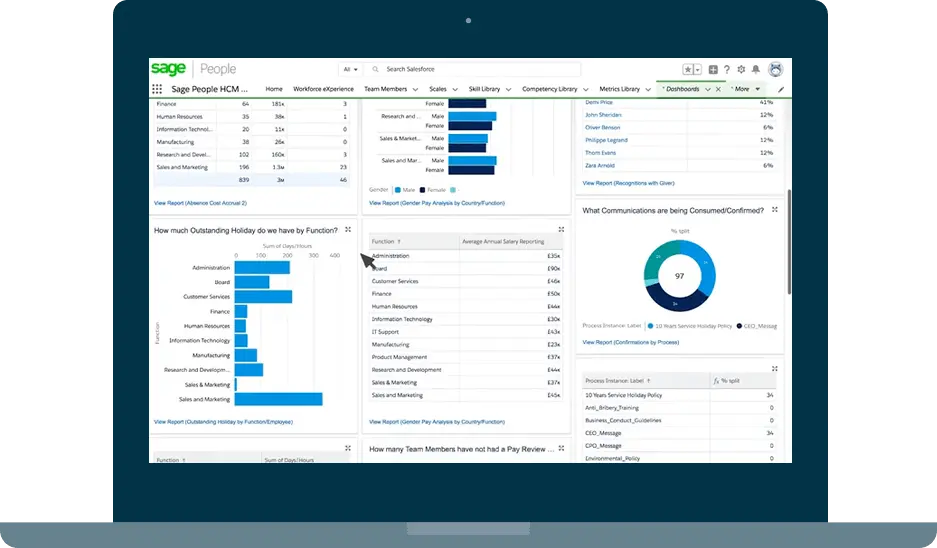Screen dimensions: 937x548
Task: Open the More tabs dropdown
Action: point(746,89)
